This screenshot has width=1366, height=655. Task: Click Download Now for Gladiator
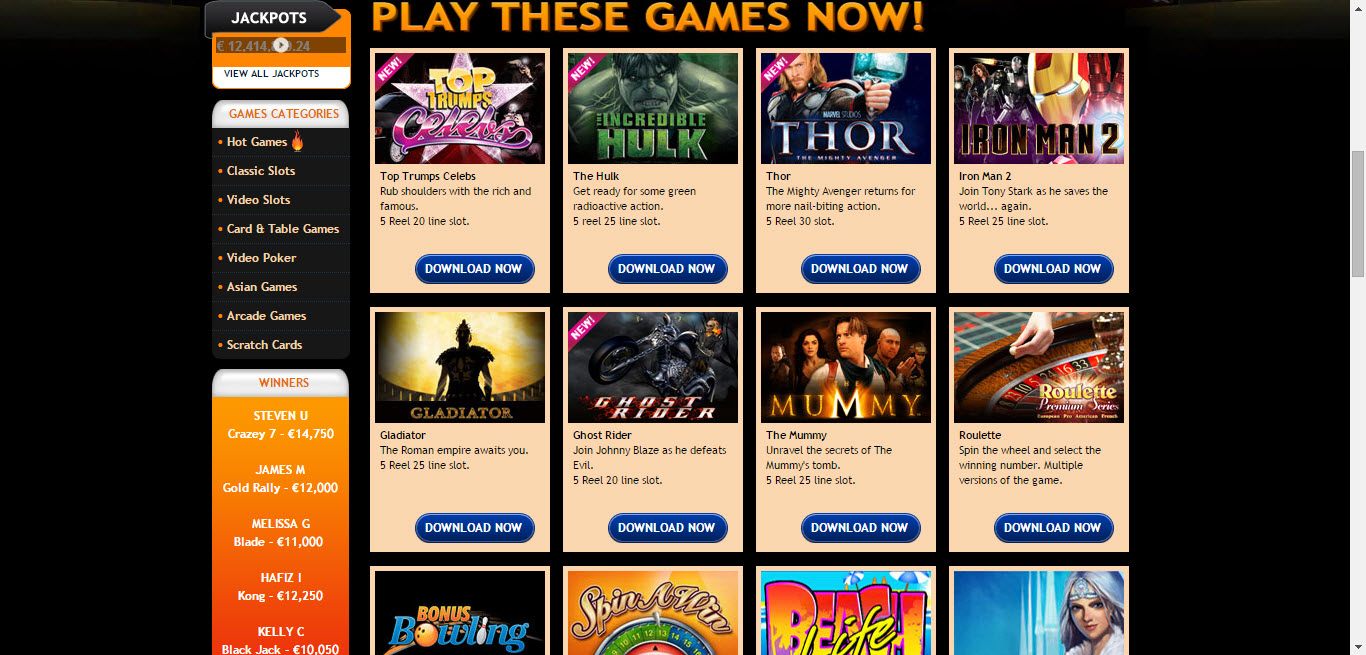[475, 527]
